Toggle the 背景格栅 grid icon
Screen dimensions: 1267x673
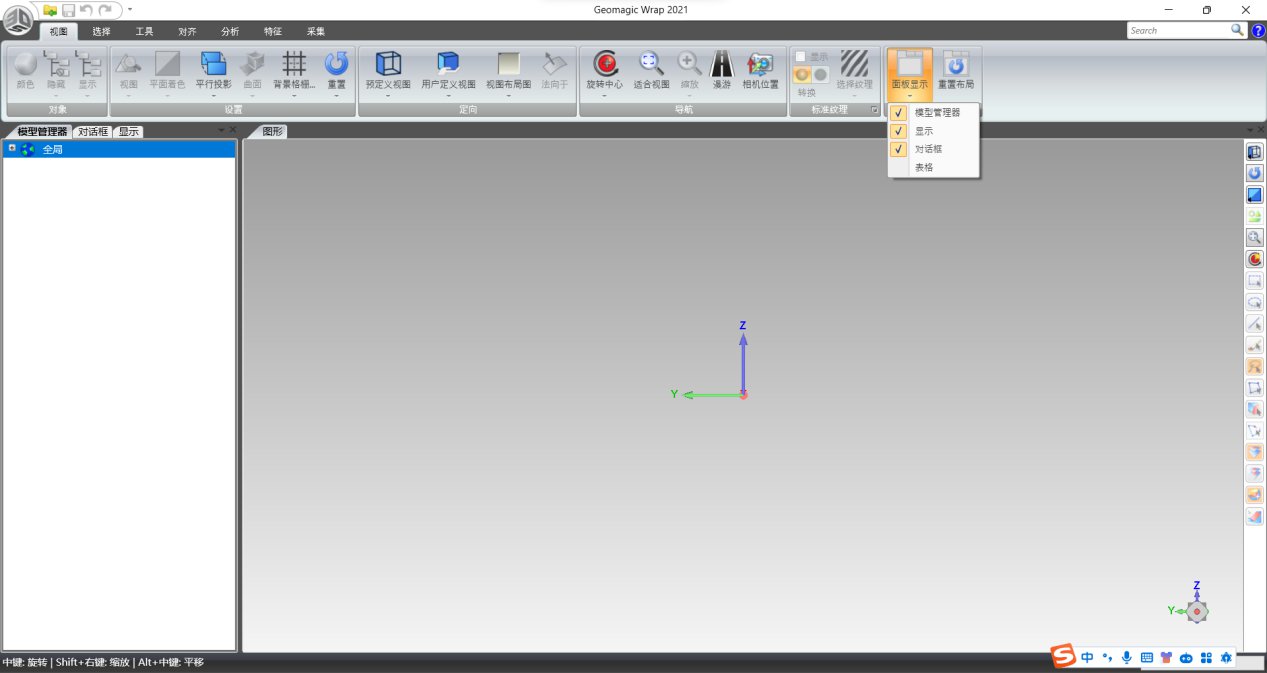pyautogui.click(x=294, y=65)
